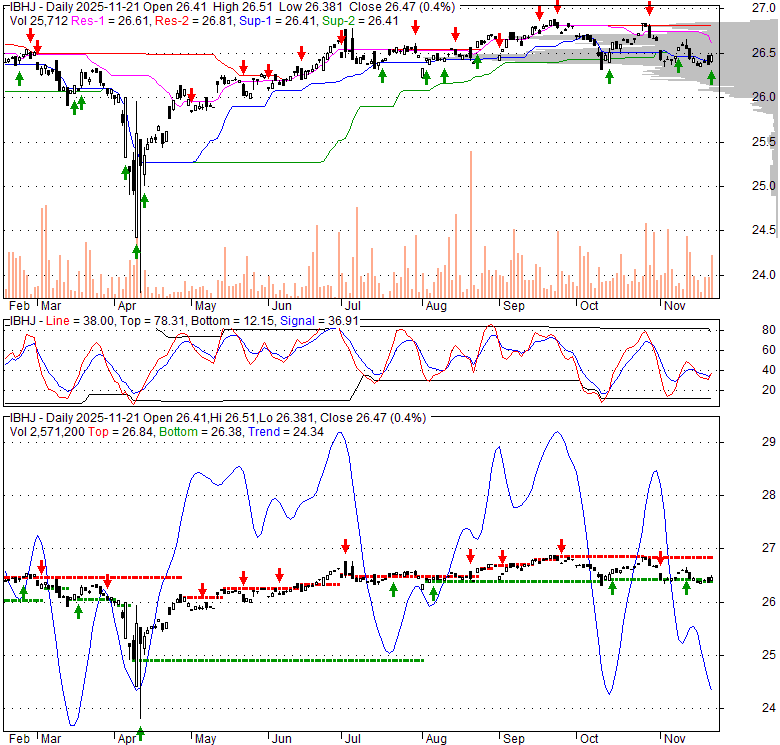Click green arrow at bottom of lower panel
780x745 pixels.
click(x=140, y=732)
